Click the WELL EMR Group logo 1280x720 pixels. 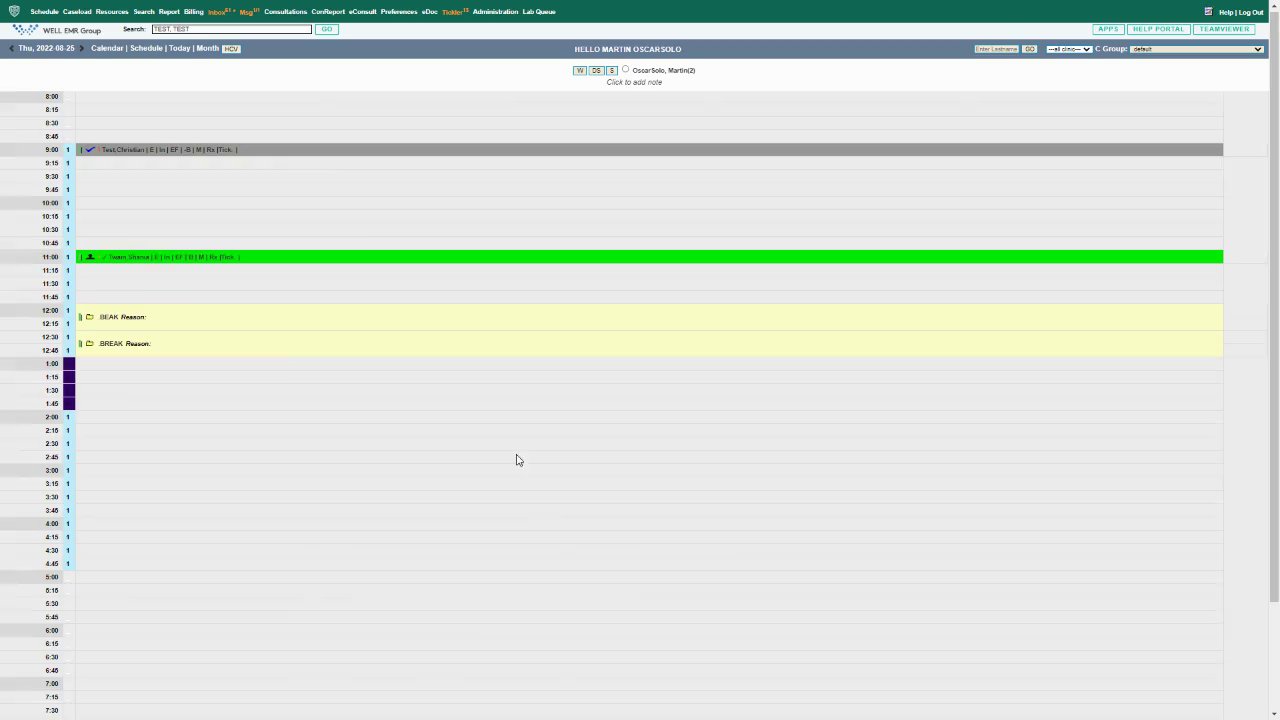tap(57, 30)
